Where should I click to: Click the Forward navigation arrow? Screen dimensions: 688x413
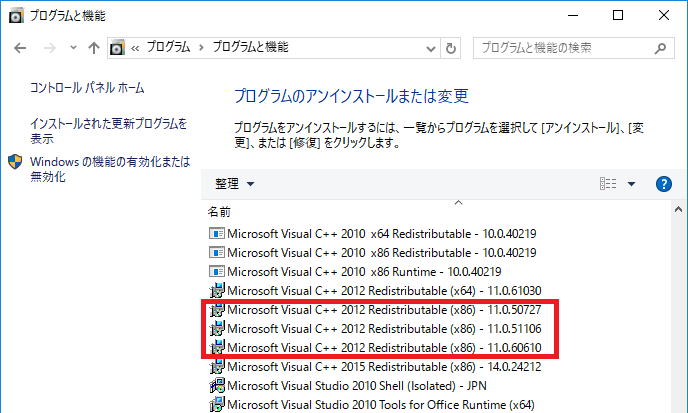pyautogui.click(x=50, y=48)
